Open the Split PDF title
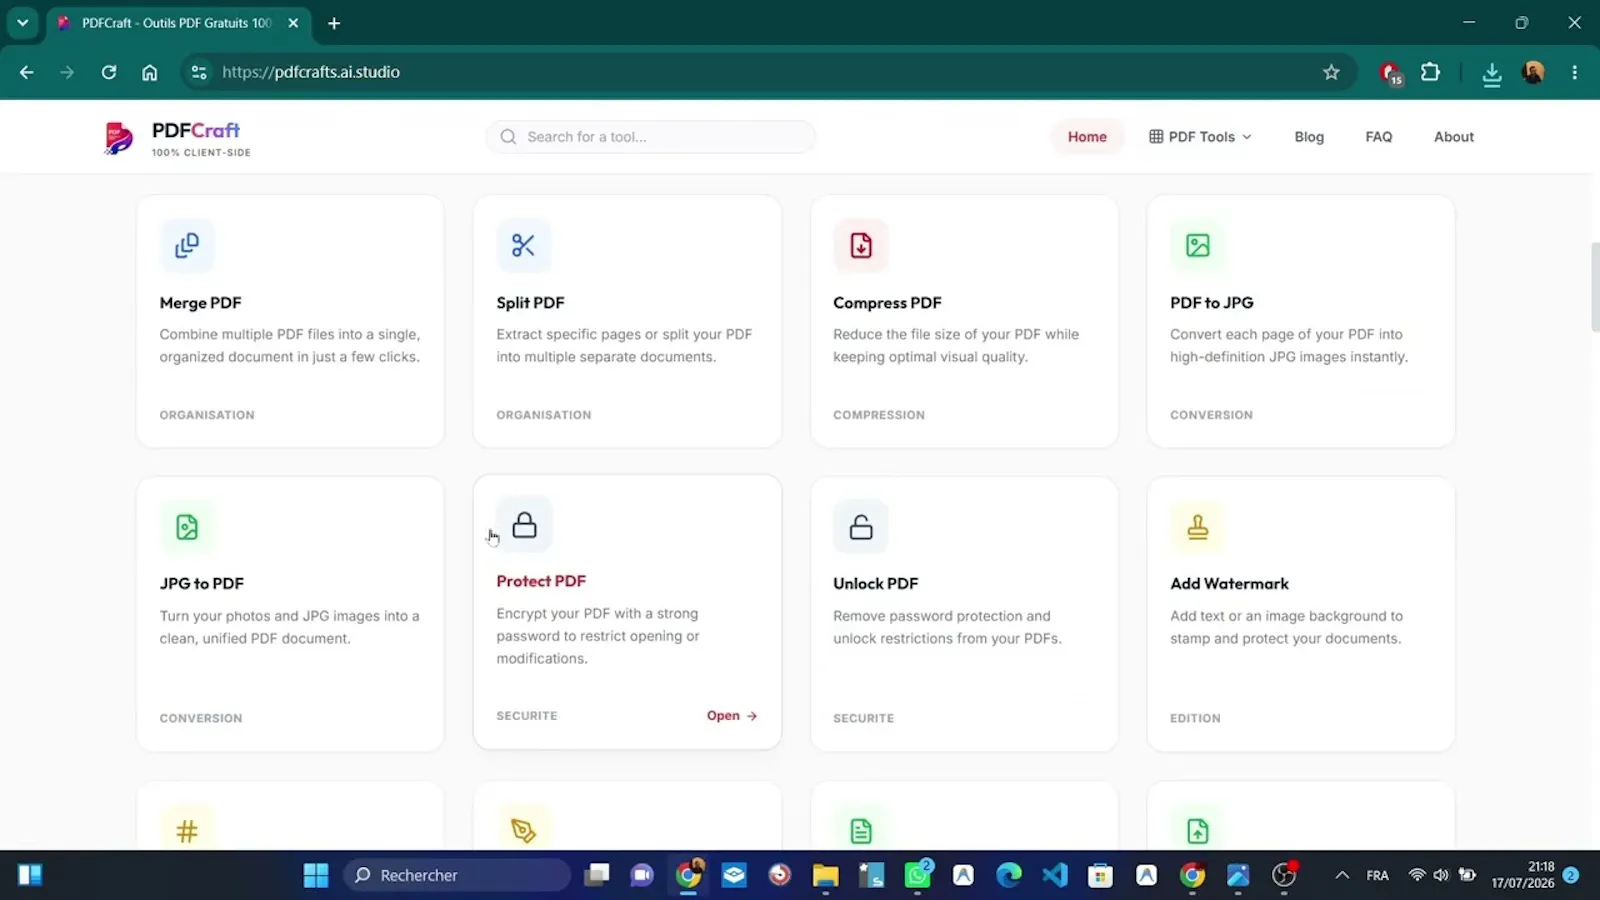The image size is (1600, 900). coord(530,303)
